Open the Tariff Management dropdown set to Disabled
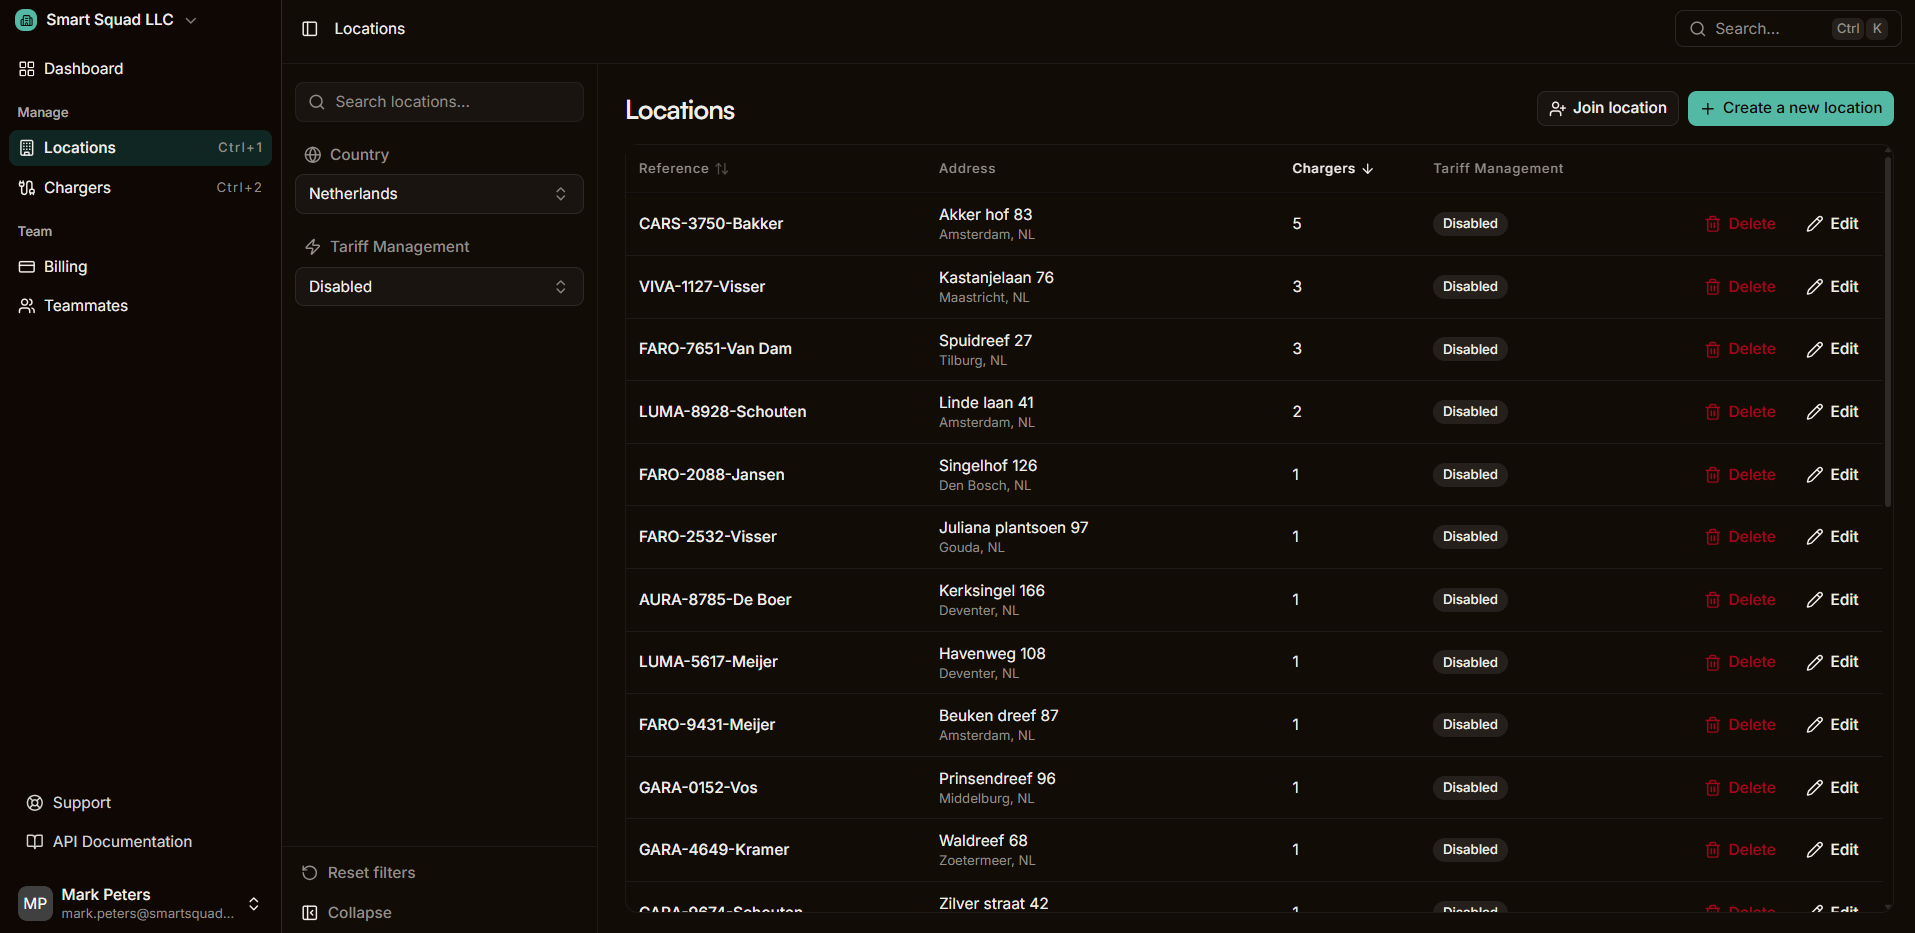Screen dimensions: 1915x933 click(439, 287)
